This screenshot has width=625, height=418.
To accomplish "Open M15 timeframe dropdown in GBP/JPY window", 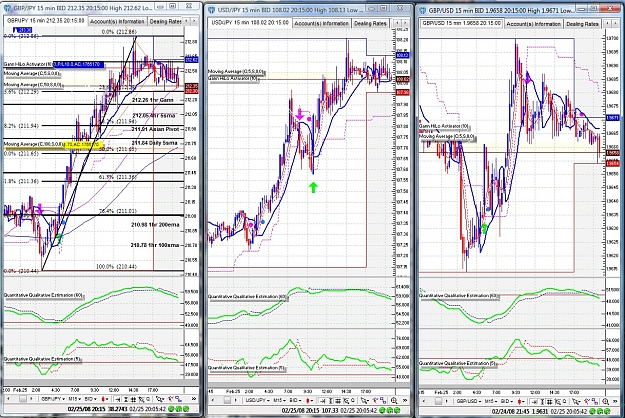I will [75, 399].
